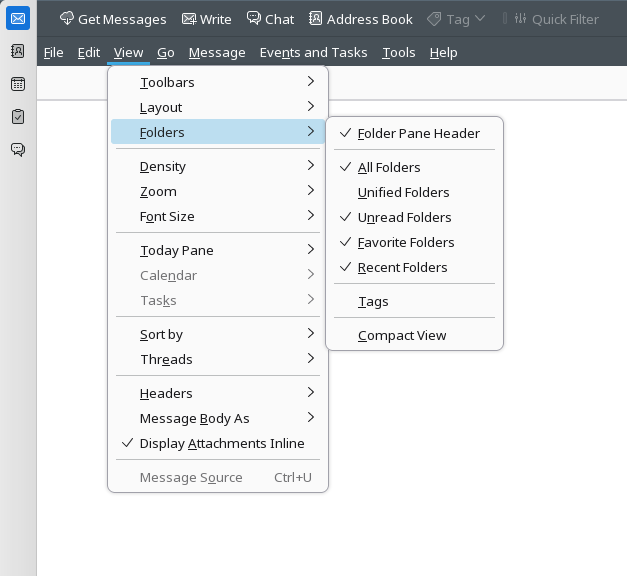Open the Chat sidebar icon
This screenshot has height=576, width=627.
pos(18,150)
